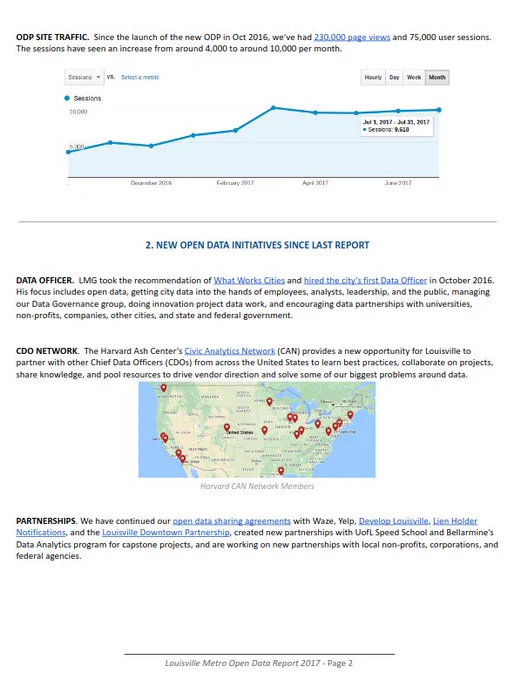The image size is (521, 680).
Task: Click the '10,000' y-axis label
Action: pos(78,112)
